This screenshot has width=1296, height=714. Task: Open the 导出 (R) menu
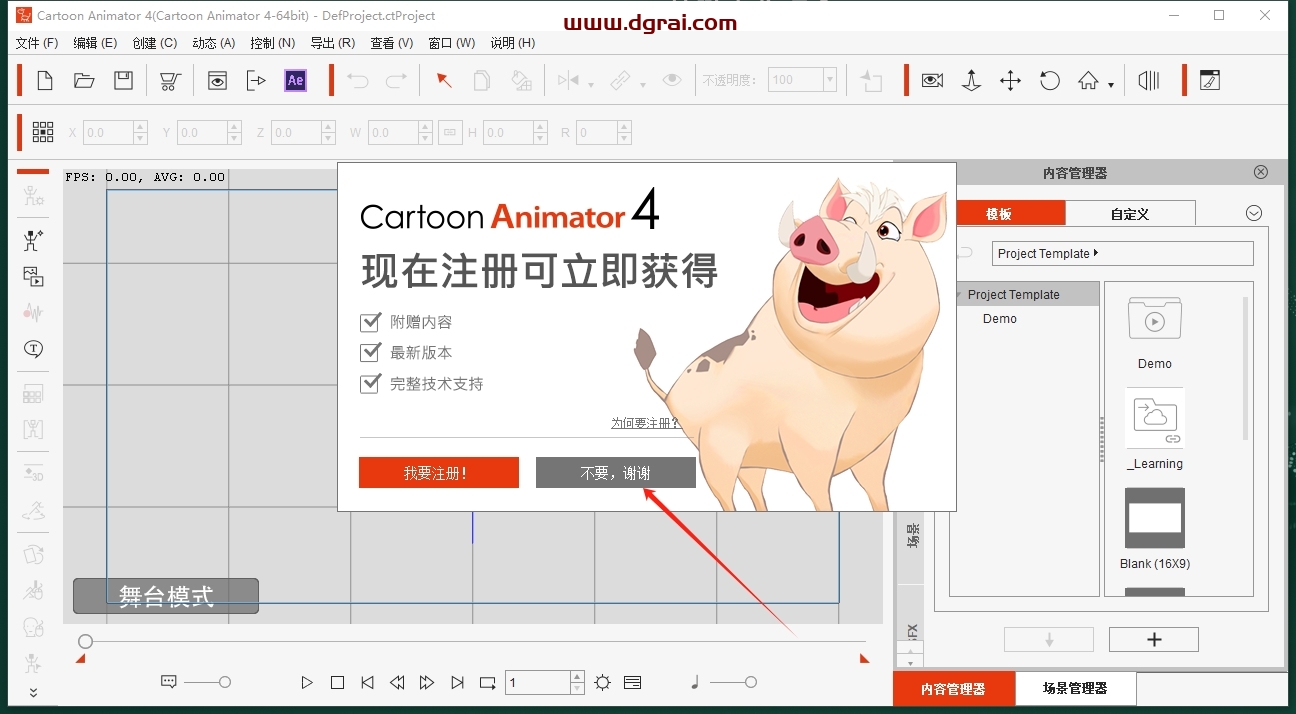[332, 43]
